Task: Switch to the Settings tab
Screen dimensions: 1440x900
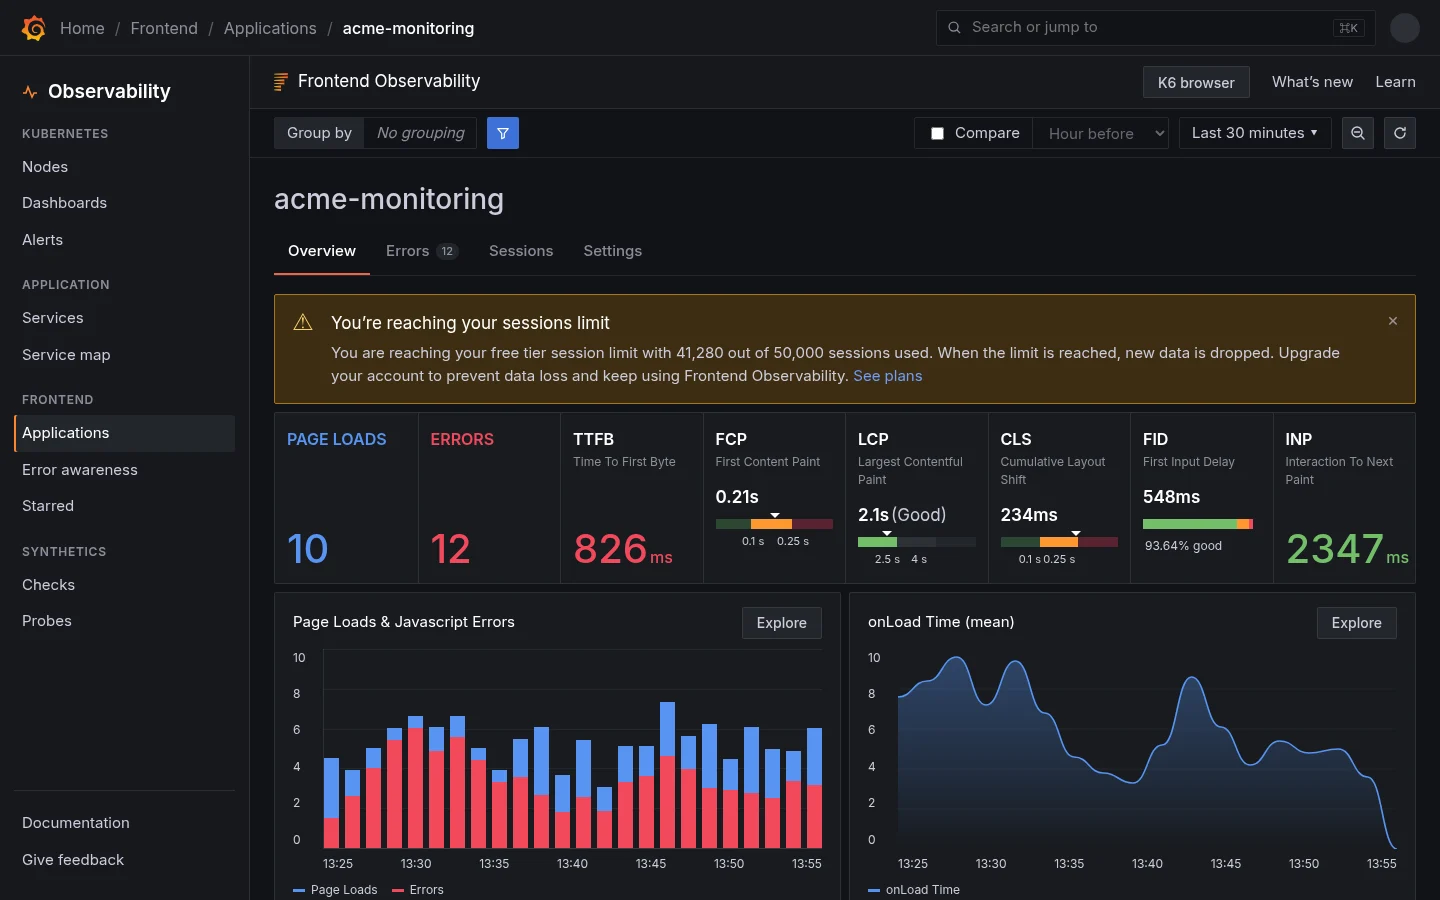Action: point(613,251)
